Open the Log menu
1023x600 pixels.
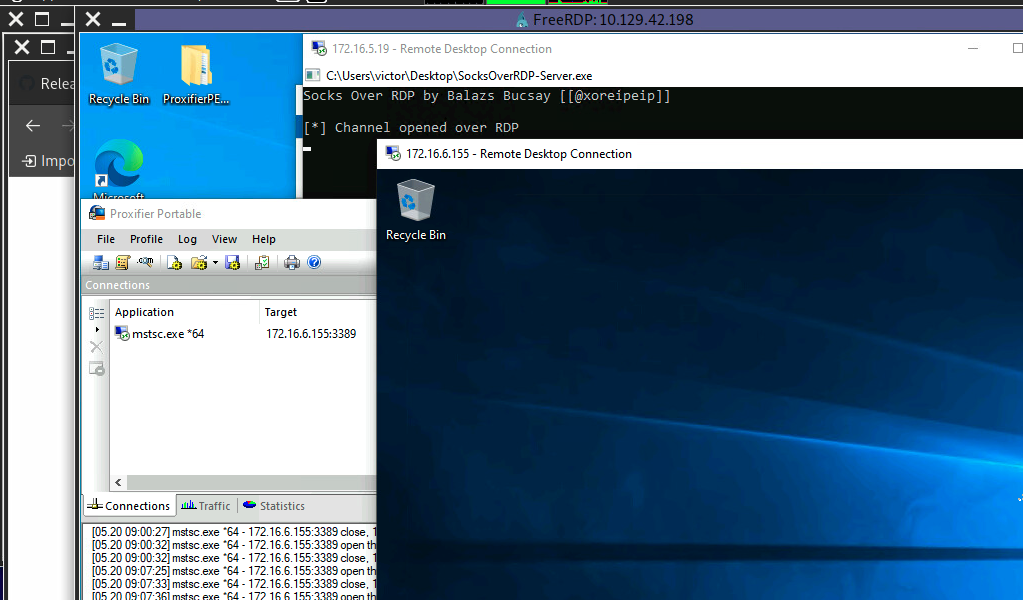[x=187, y=239]
